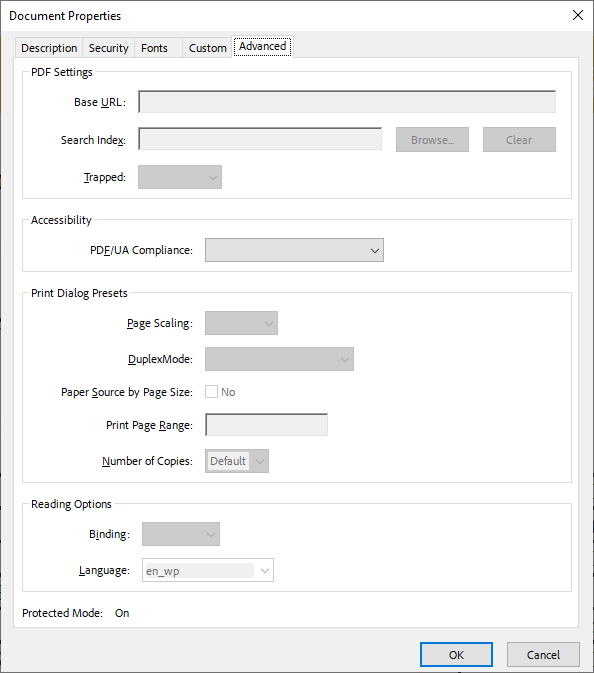Open the Number of Copies dropdown
This screenshot has width=594, height=673.
tap(237, 461)
